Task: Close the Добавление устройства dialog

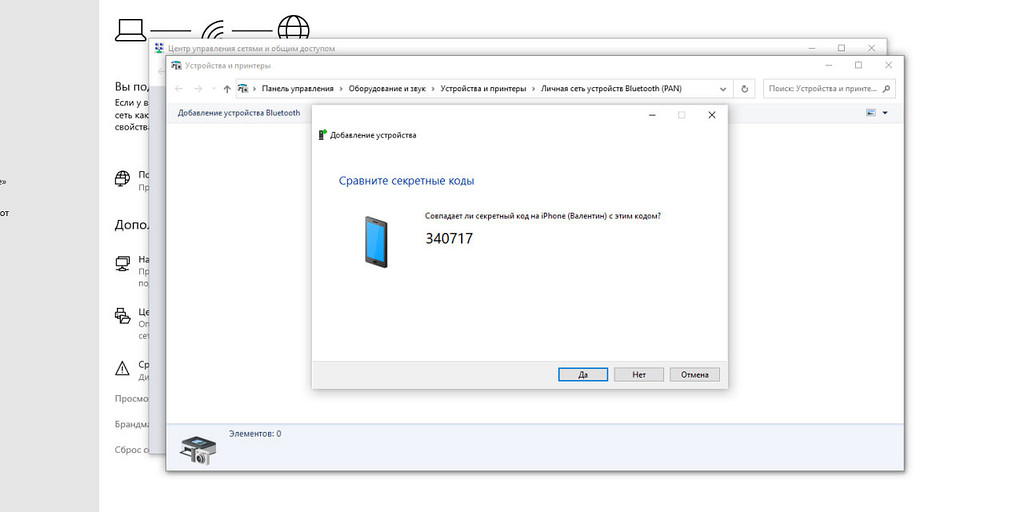Action: pos(711,115)
